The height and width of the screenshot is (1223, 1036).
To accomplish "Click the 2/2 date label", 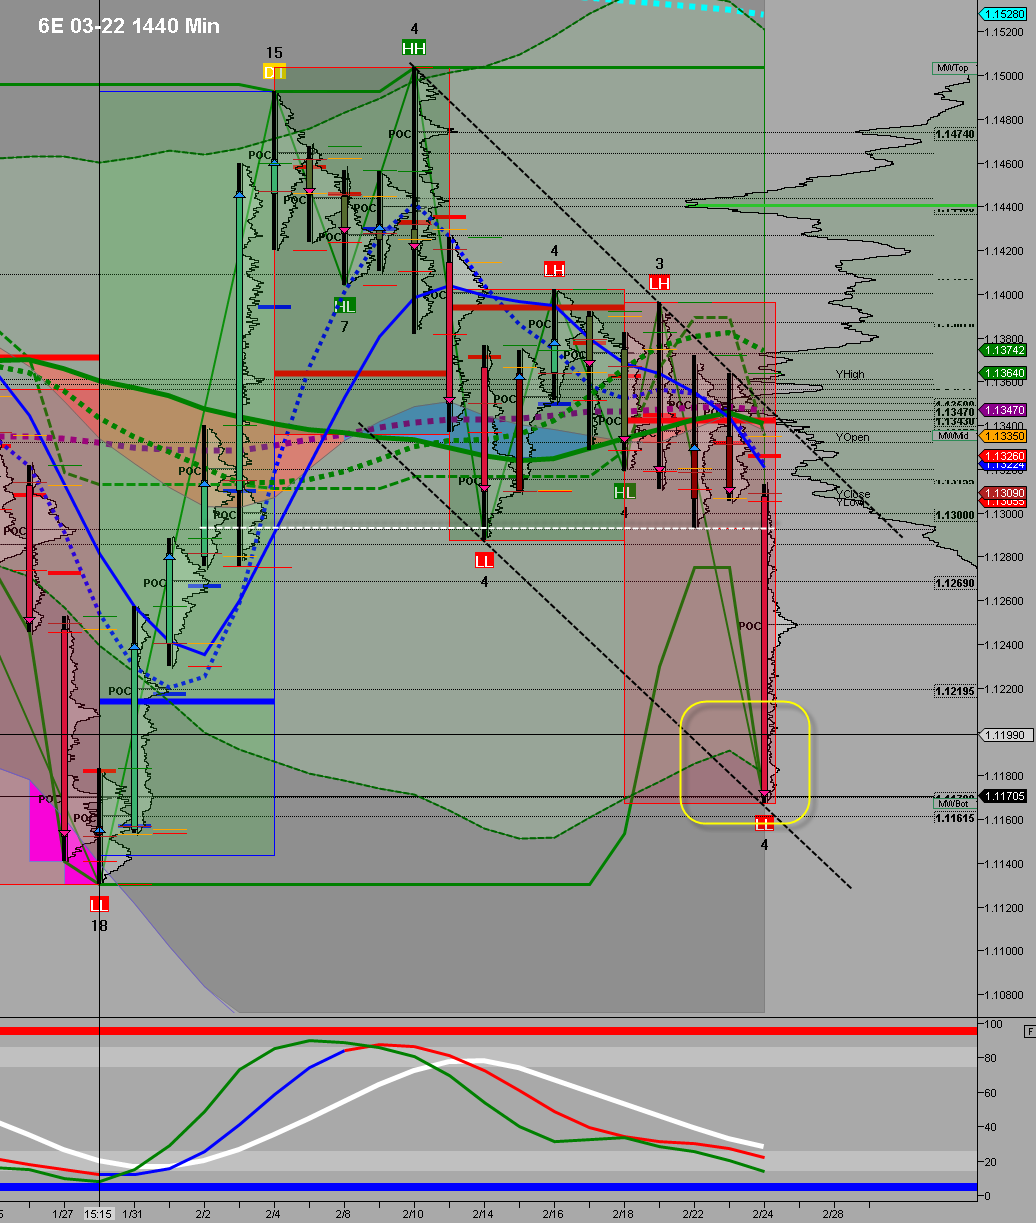I will (204, 1214).
